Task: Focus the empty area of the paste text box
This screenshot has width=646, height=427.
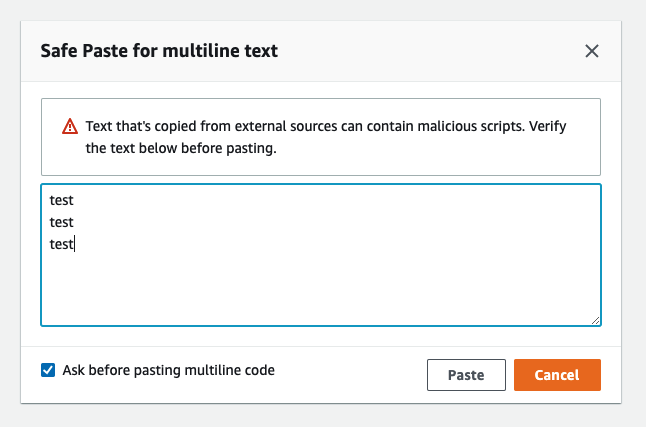Action: 321,289
